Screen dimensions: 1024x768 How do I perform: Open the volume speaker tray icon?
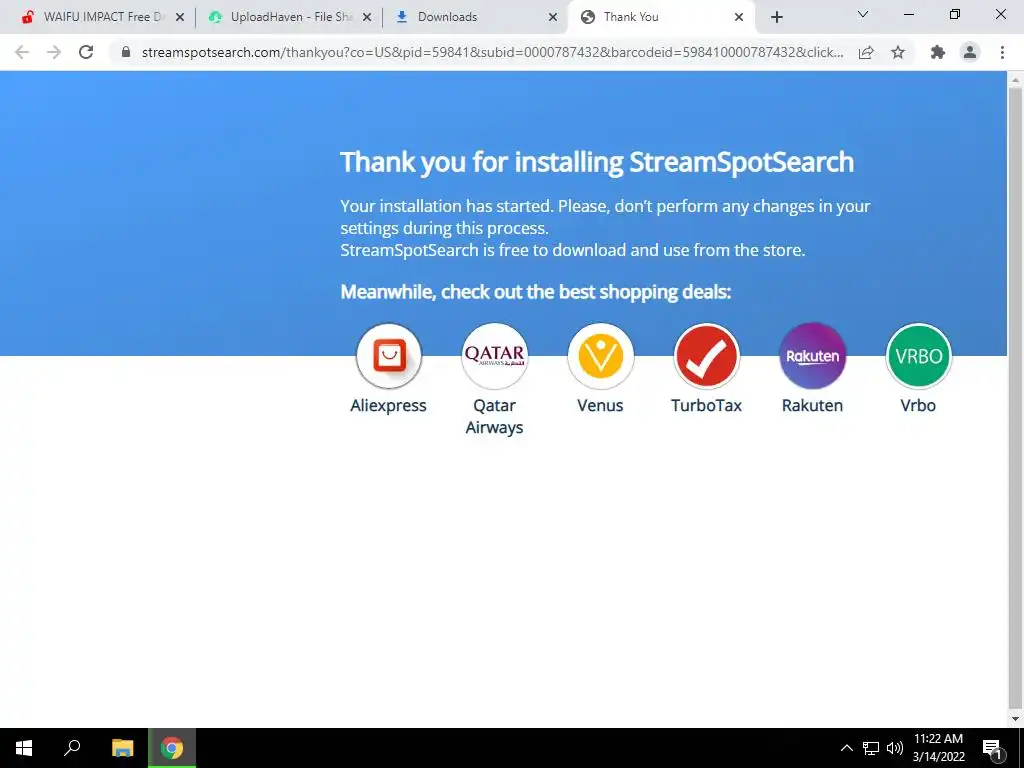(895, 748)
